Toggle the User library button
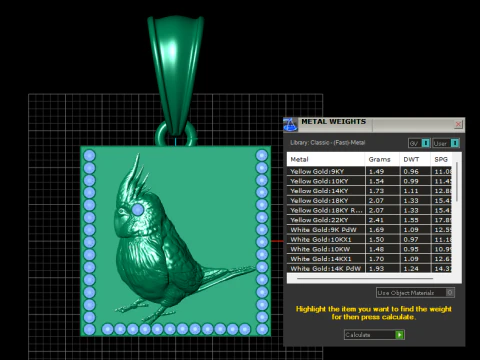 click(x=446, y=143)
